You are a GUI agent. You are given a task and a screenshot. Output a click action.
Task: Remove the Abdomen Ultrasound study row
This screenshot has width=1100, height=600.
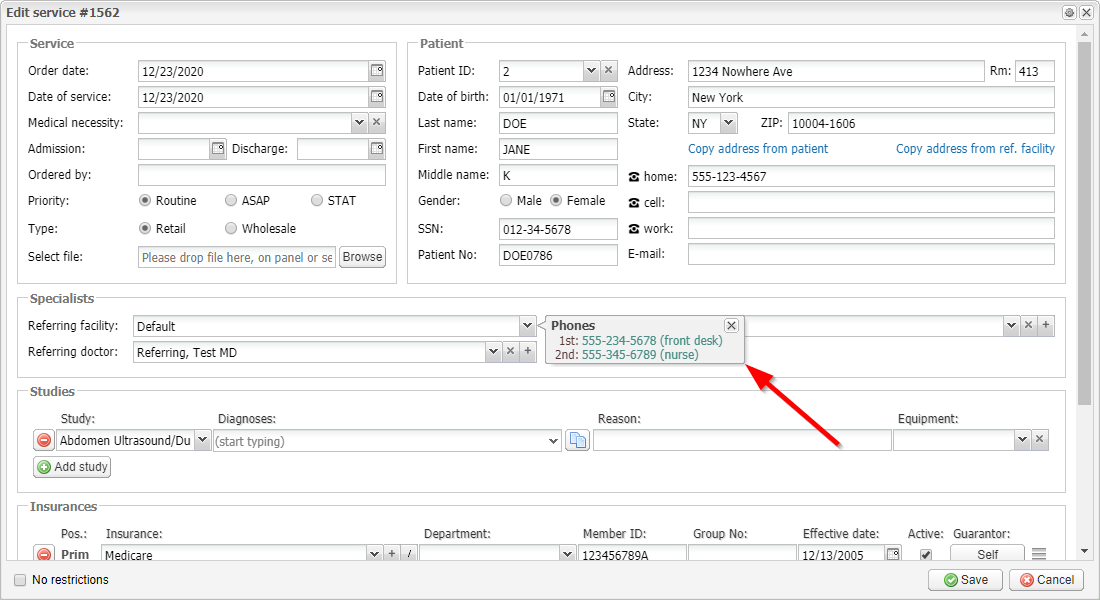[x=43, y=440]
